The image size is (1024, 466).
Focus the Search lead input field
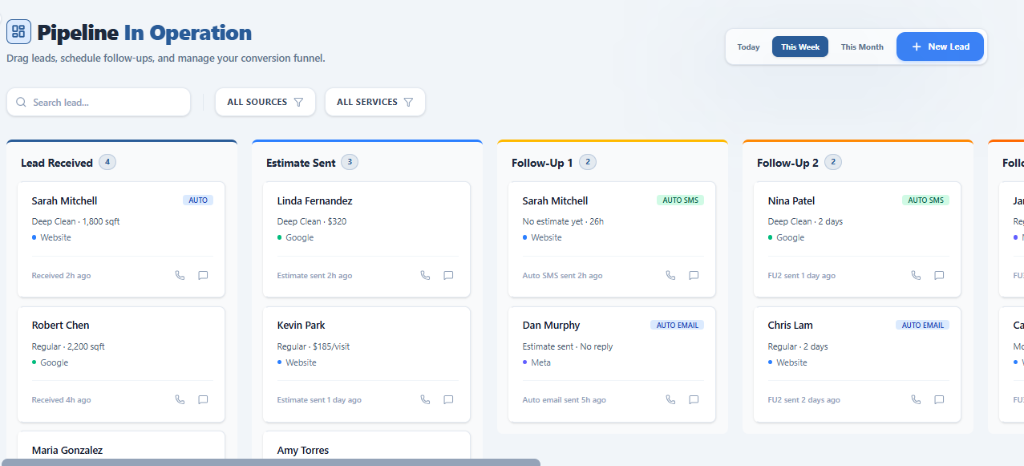click(x=99, y=102)
